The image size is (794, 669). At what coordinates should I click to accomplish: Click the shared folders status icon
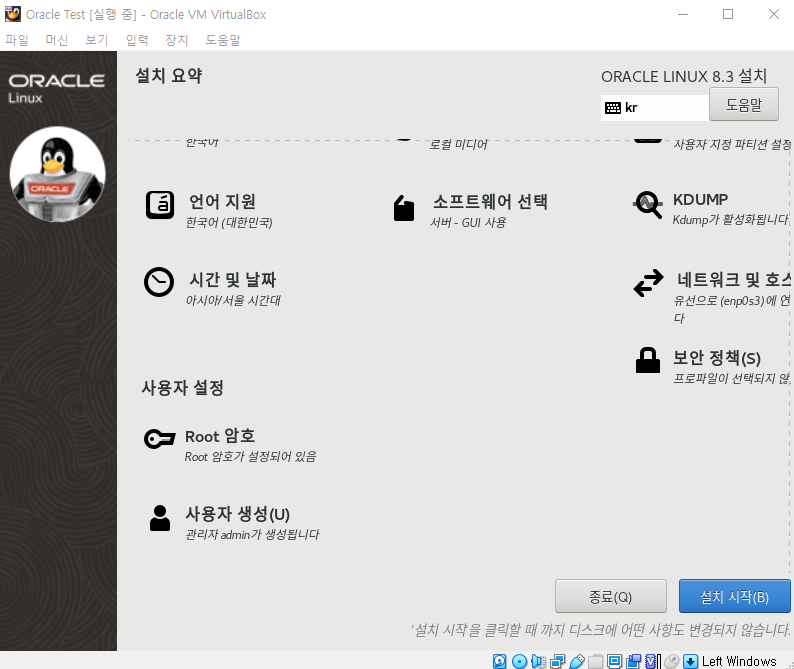pos(596,661)
